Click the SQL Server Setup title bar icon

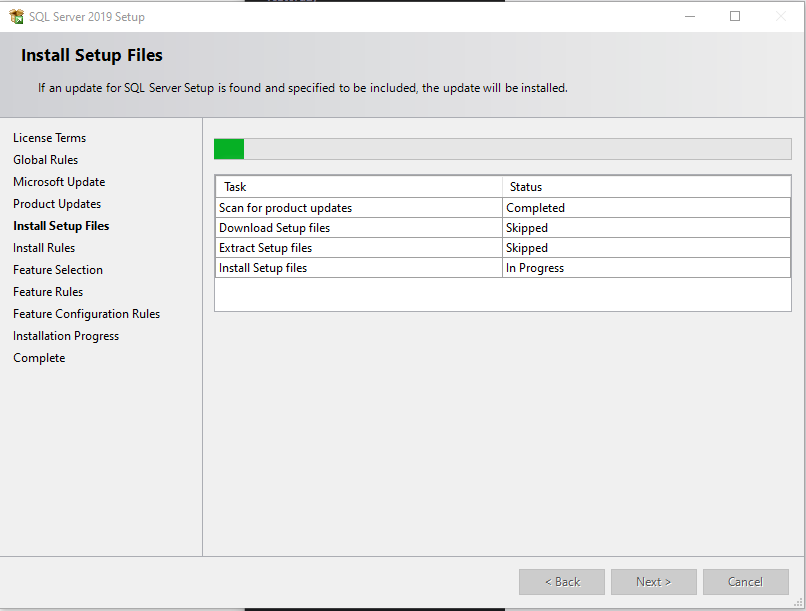tap(16, 16)
